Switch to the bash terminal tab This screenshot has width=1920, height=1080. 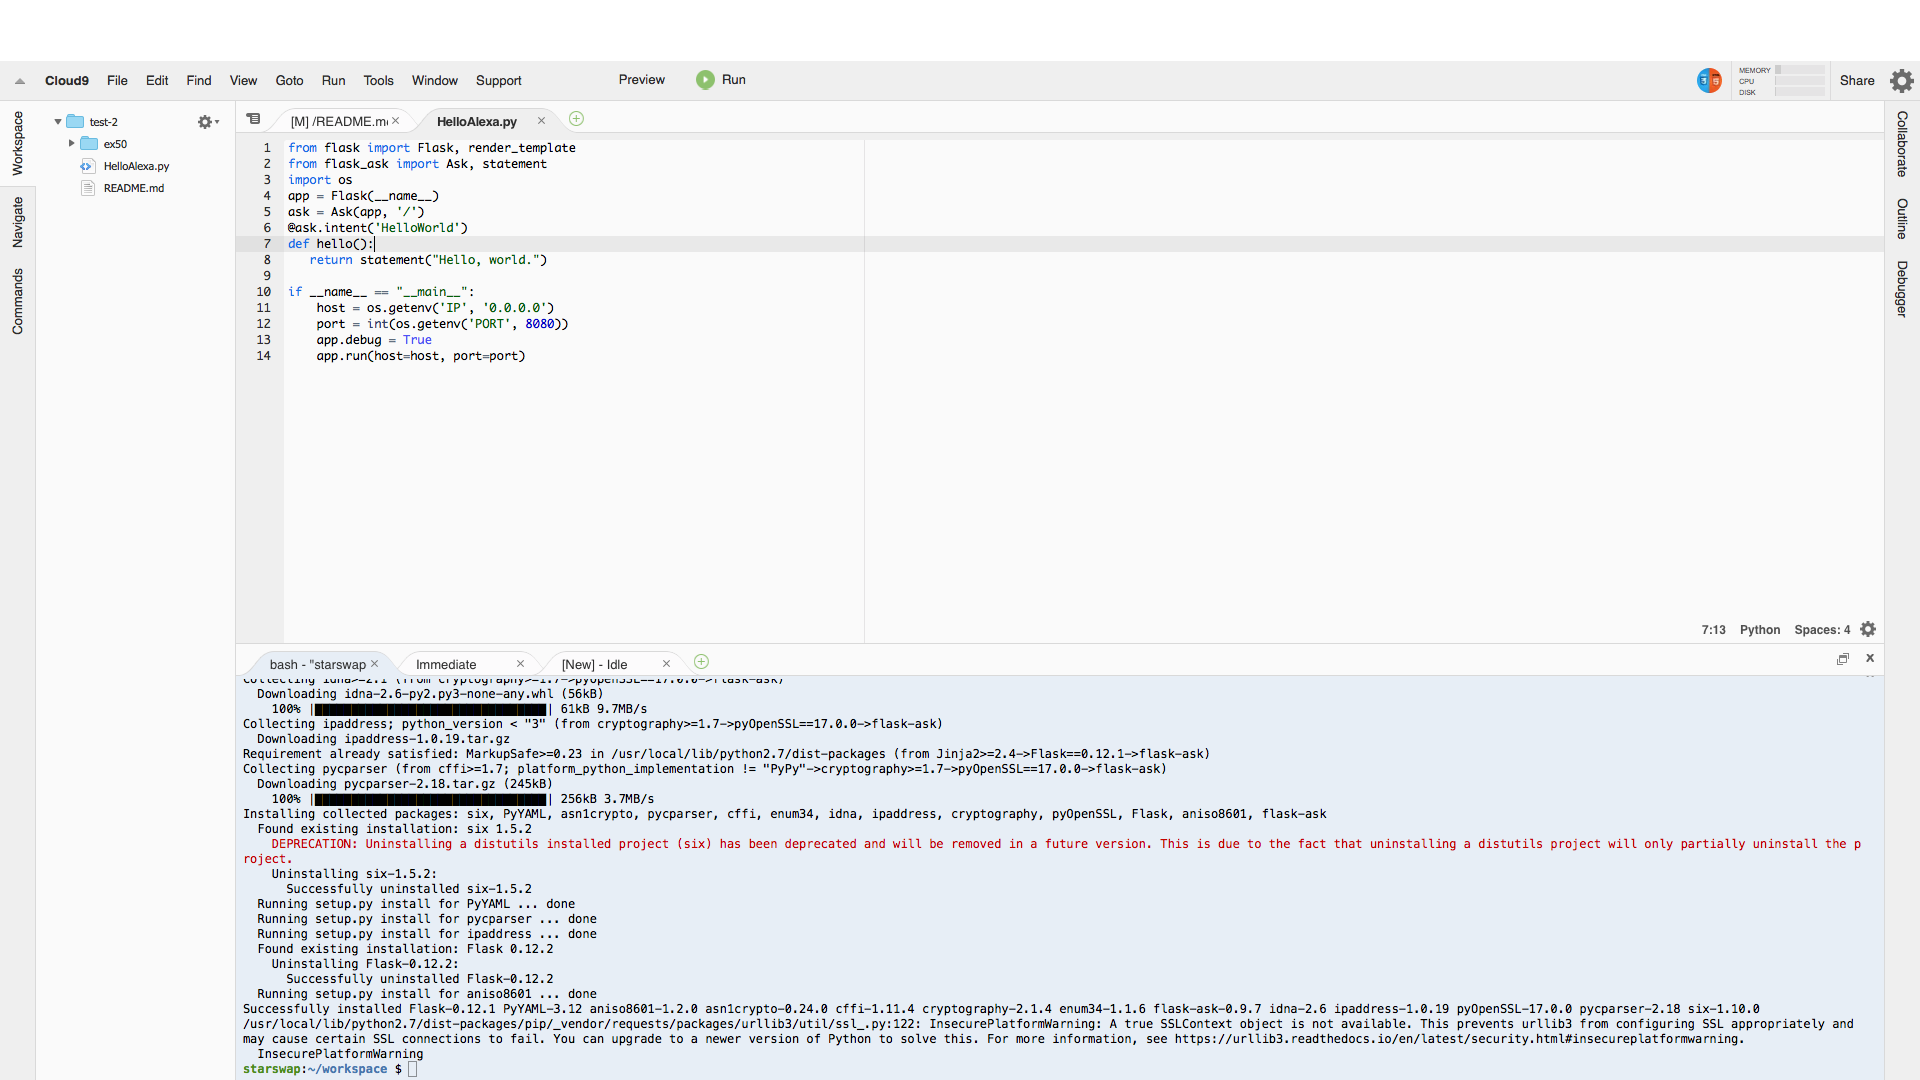pos(317,665)
